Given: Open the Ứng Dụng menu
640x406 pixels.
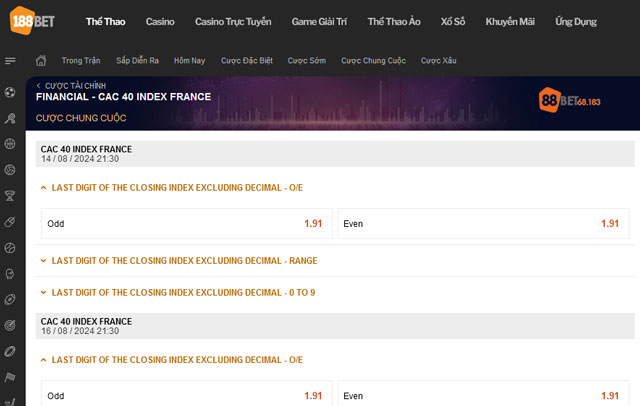Looking at the screenshot, I should pos(576,22).
